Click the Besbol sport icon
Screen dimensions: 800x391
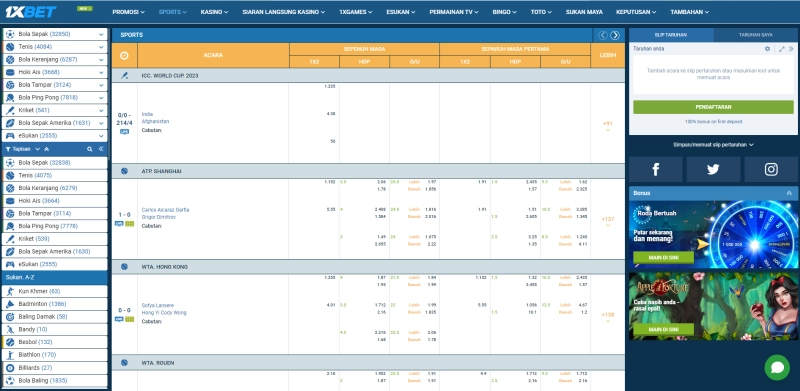(x=10, y=342)
